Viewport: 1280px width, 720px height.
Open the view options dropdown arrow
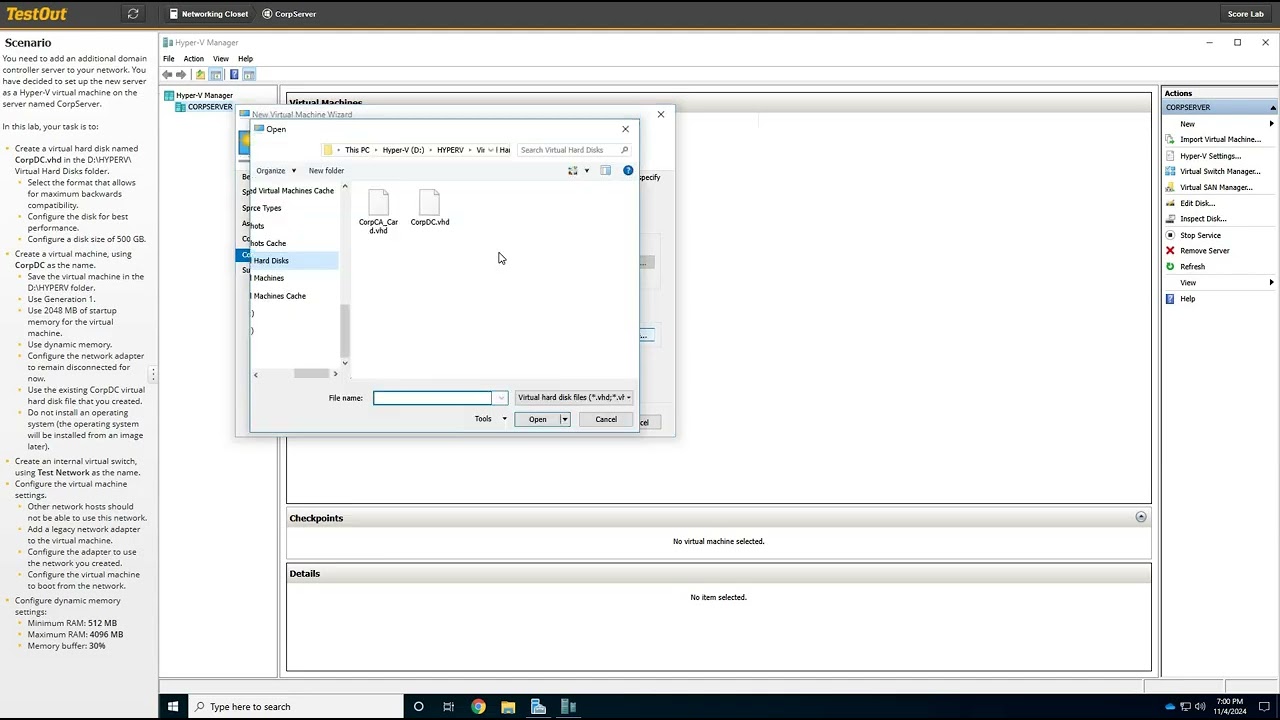(x=587, y=171)
